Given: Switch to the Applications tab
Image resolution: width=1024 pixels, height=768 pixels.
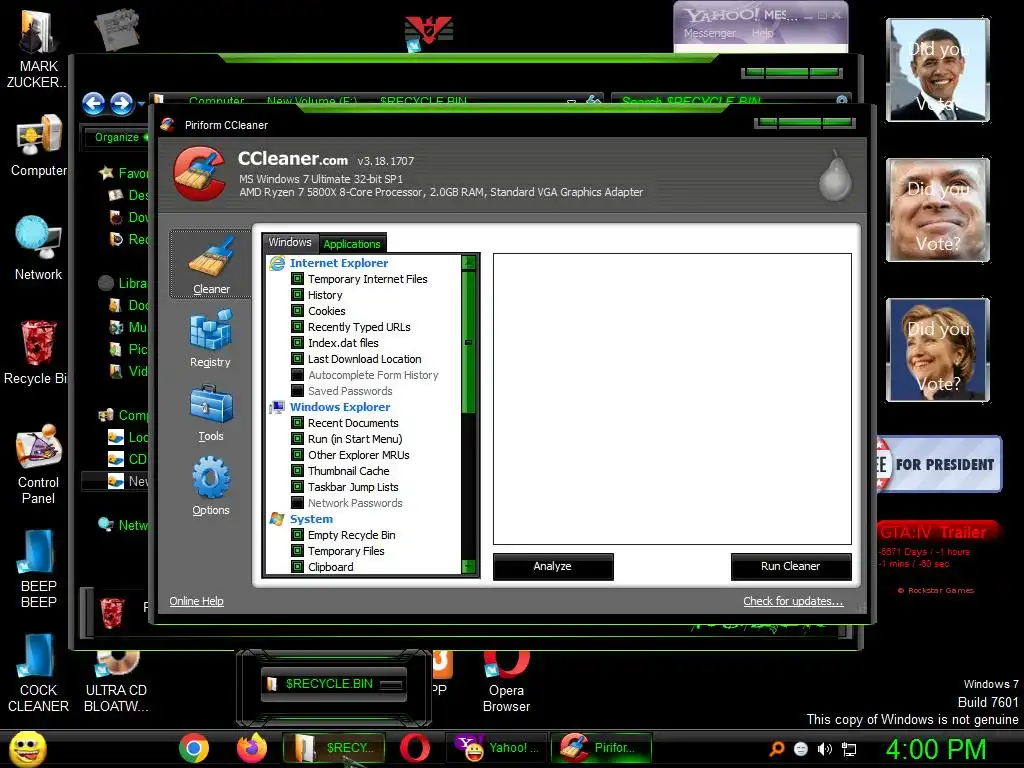Looking at the screenshot, I should [x=352, y=244].
